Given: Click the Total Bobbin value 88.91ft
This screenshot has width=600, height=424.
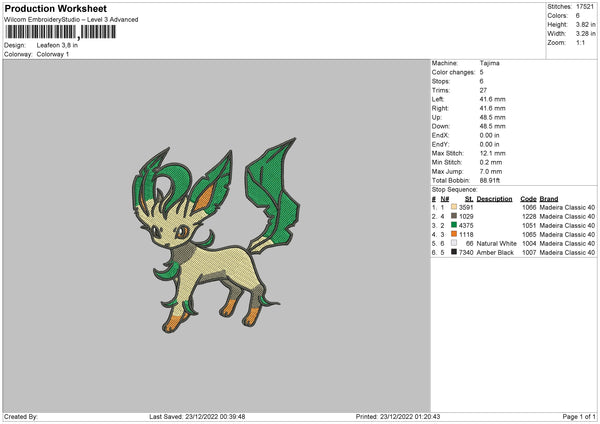Looking at the screenshot, I should pyautogui.click(x=490, y=180).
